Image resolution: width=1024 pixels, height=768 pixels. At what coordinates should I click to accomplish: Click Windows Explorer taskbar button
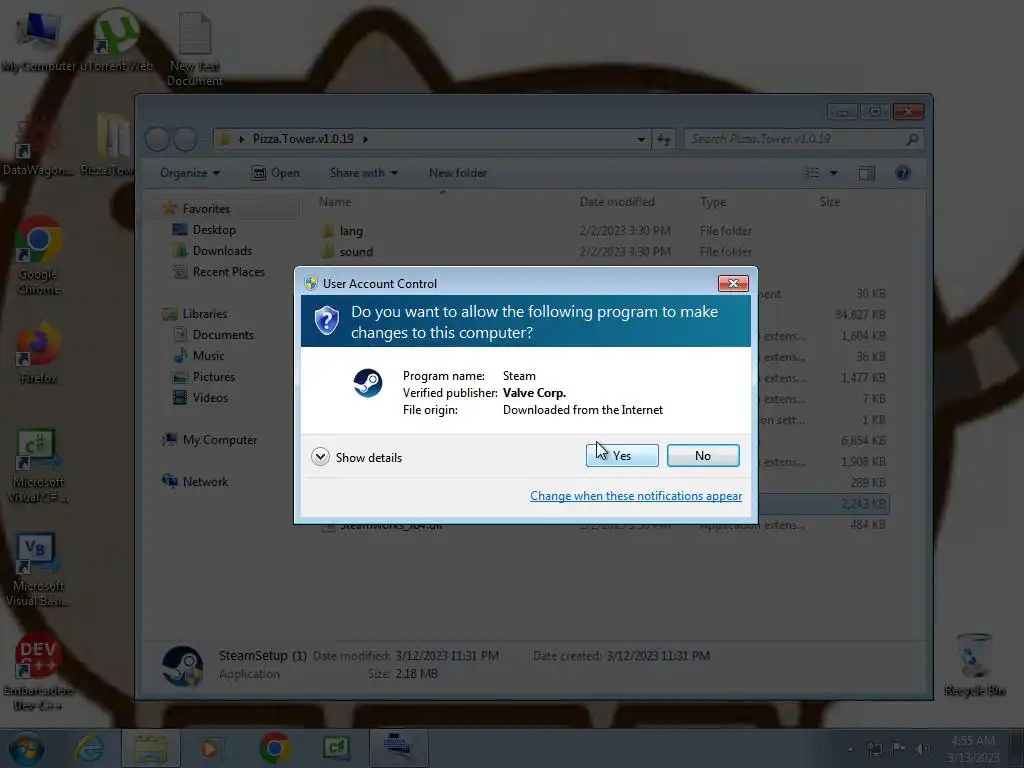(151, 748)
